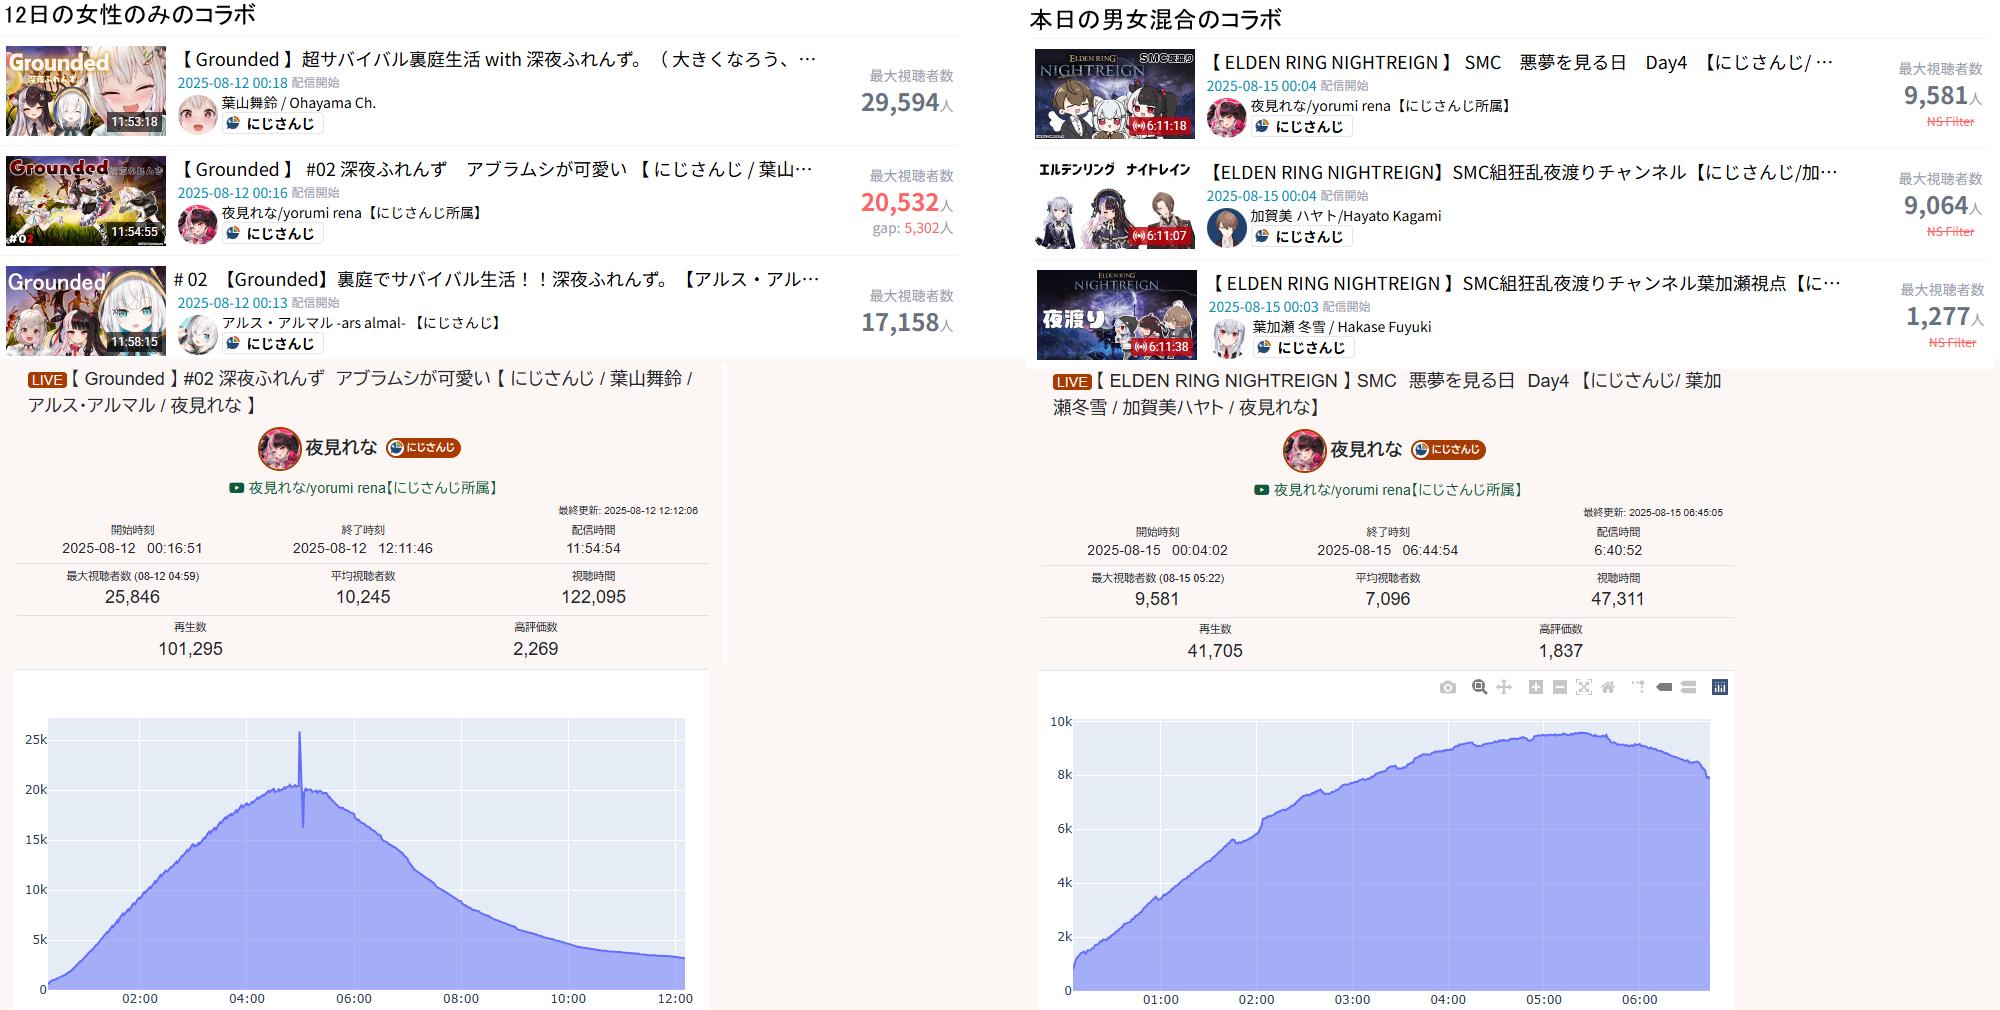Click the camera download-plot icon
This screenshot has width=2000, height=1010.
1447,687
